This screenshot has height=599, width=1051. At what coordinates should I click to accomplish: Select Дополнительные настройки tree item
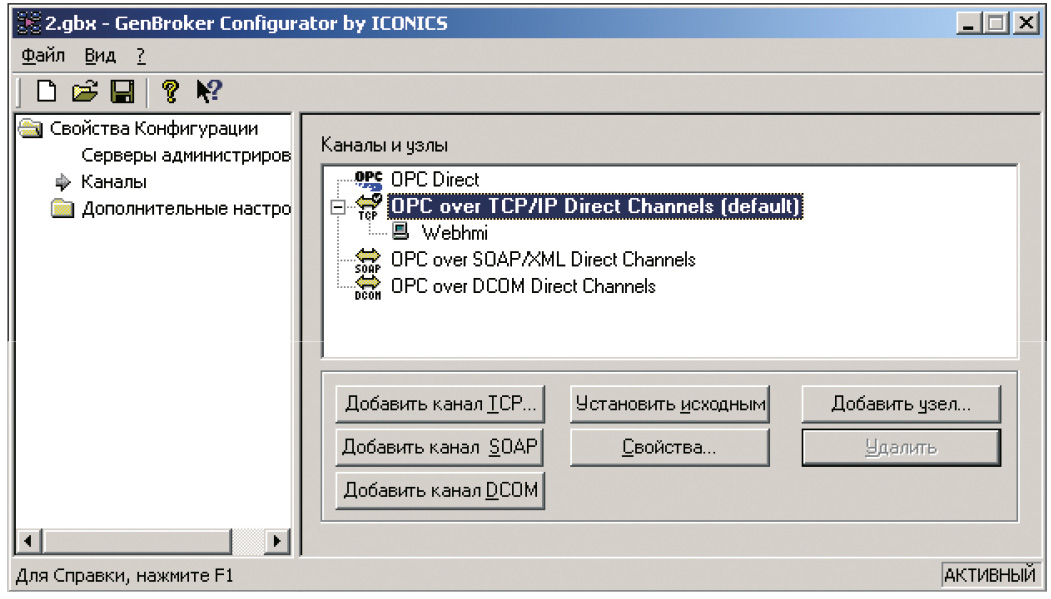point(186,208)
